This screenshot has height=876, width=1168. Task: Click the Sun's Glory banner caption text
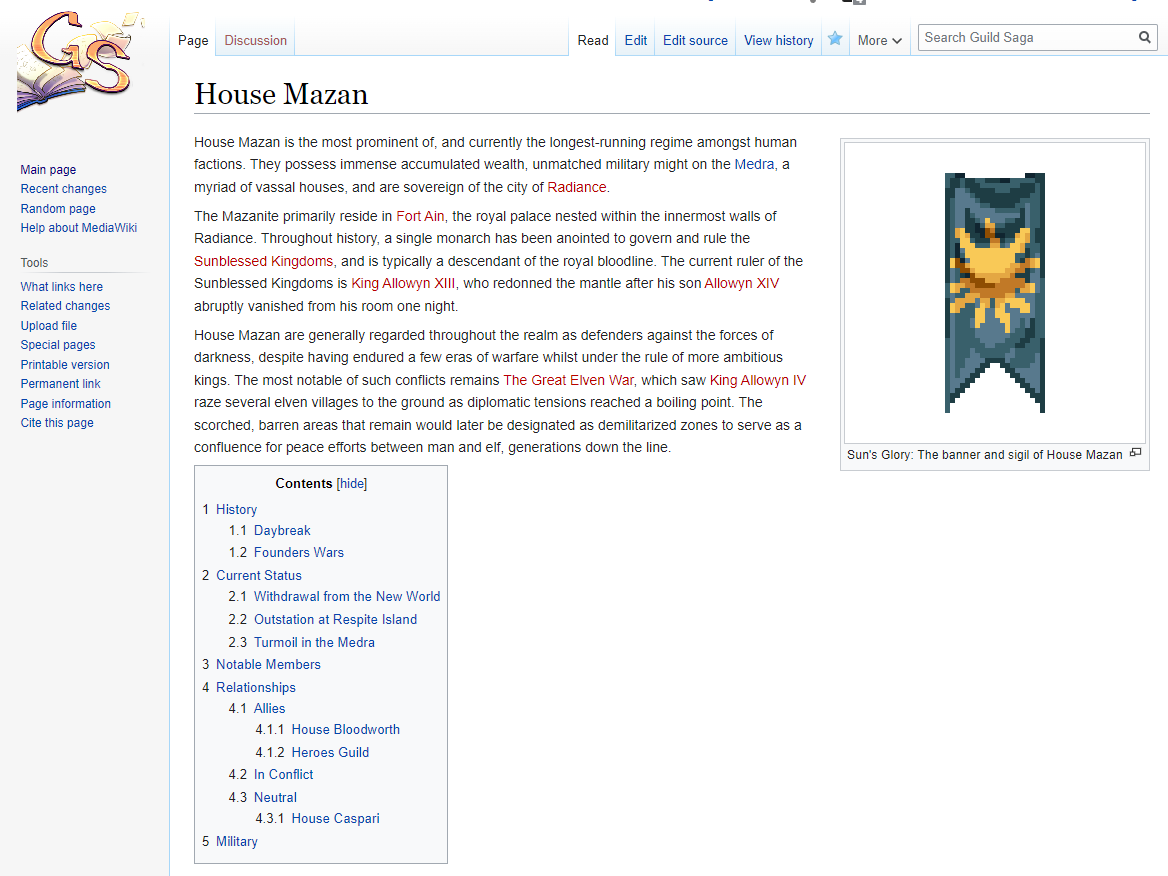[x=984, y=455]
